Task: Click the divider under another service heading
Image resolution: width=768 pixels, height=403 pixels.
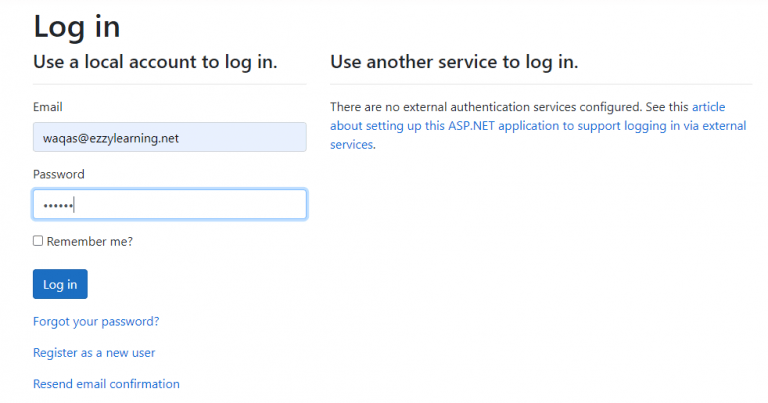Action: (541, 84)
